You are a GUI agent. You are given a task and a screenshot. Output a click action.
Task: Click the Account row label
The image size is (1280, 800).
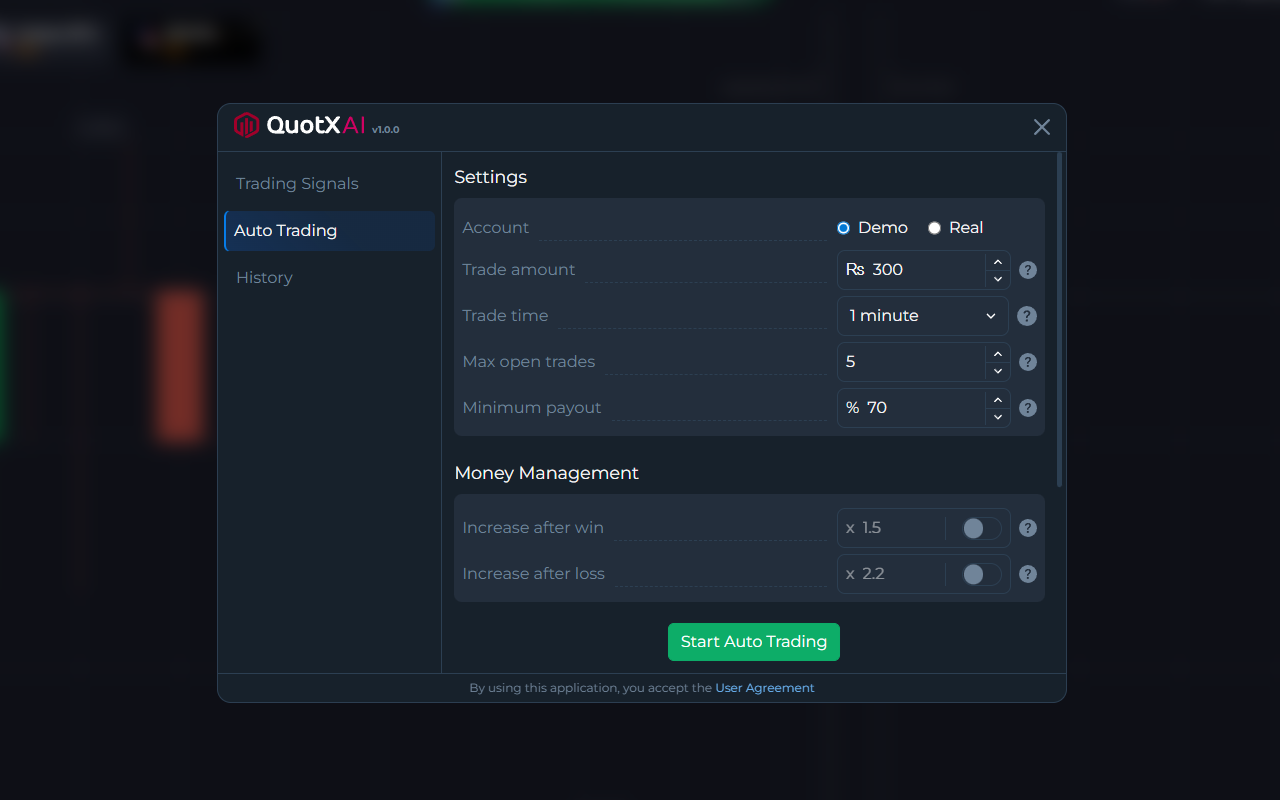tap(495, 228)
